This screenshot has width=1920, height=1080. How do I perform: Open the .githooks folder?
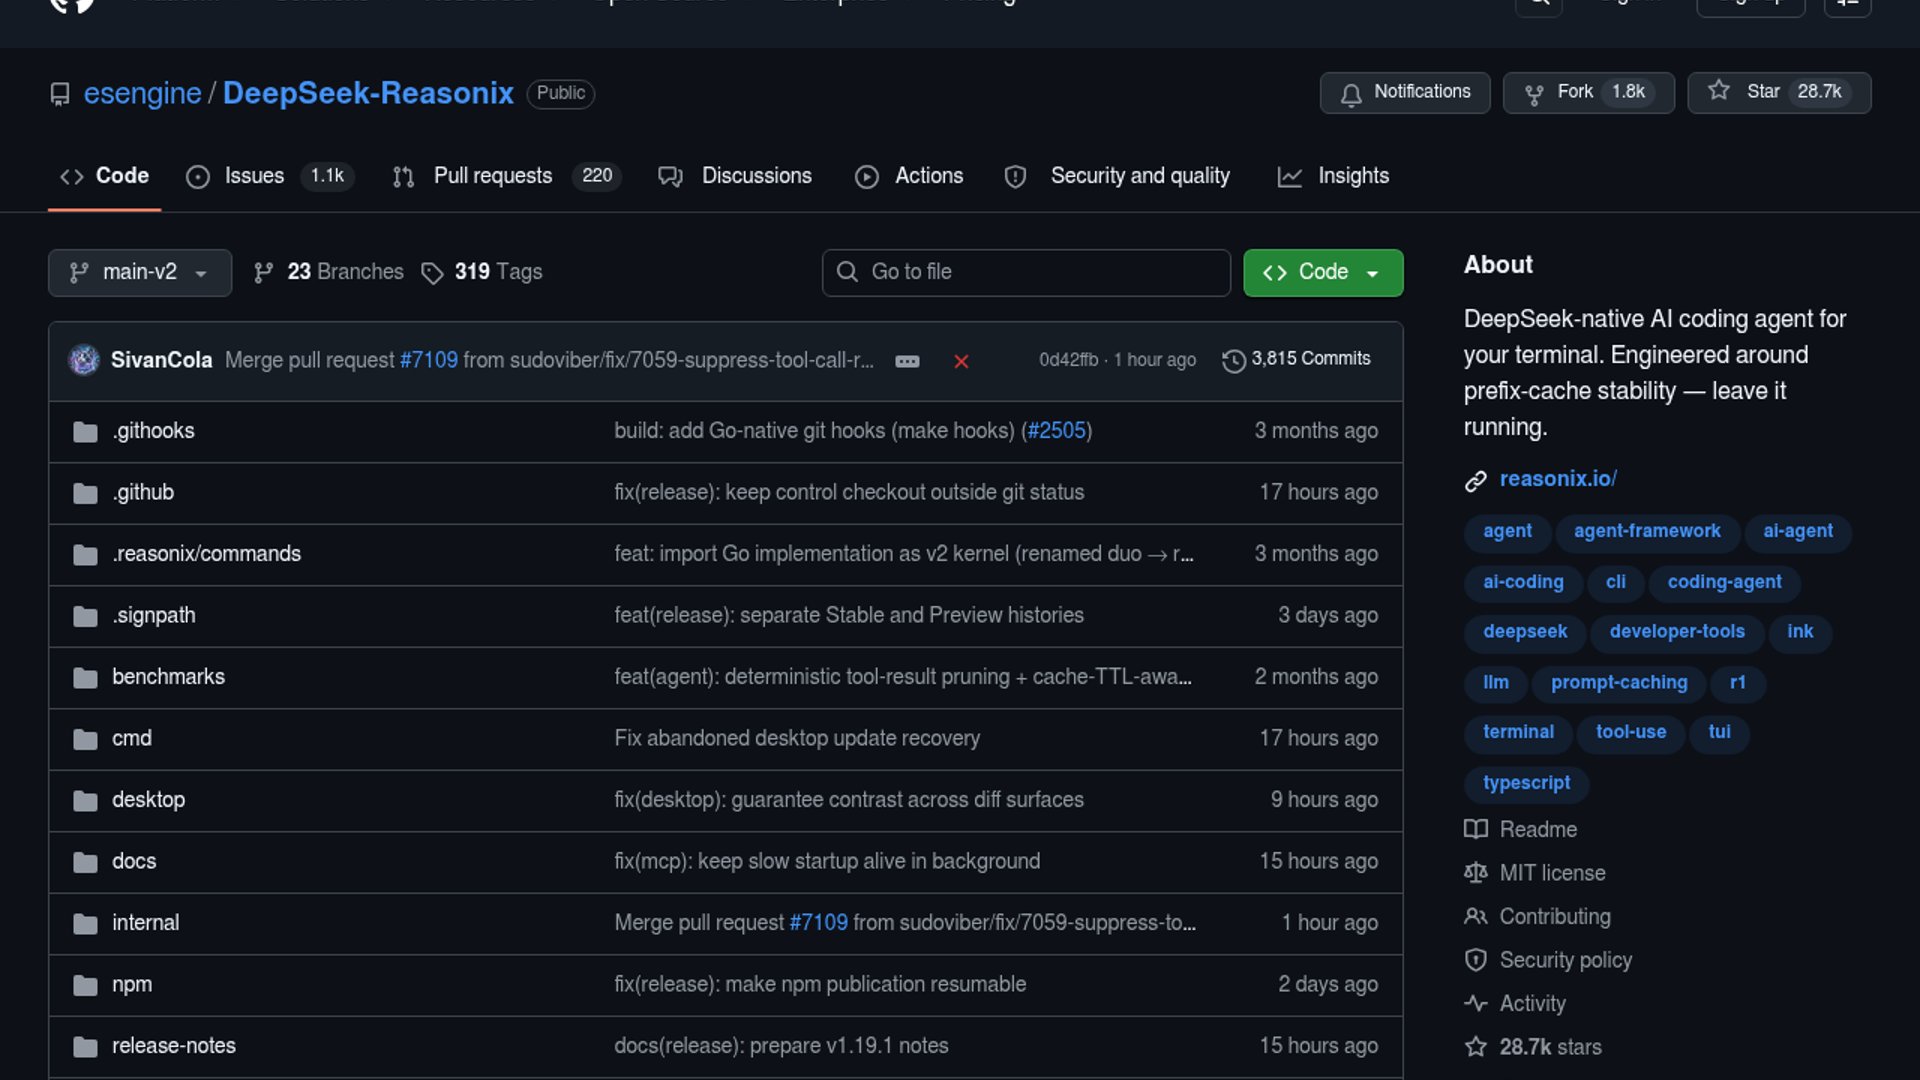click(153, 431)
